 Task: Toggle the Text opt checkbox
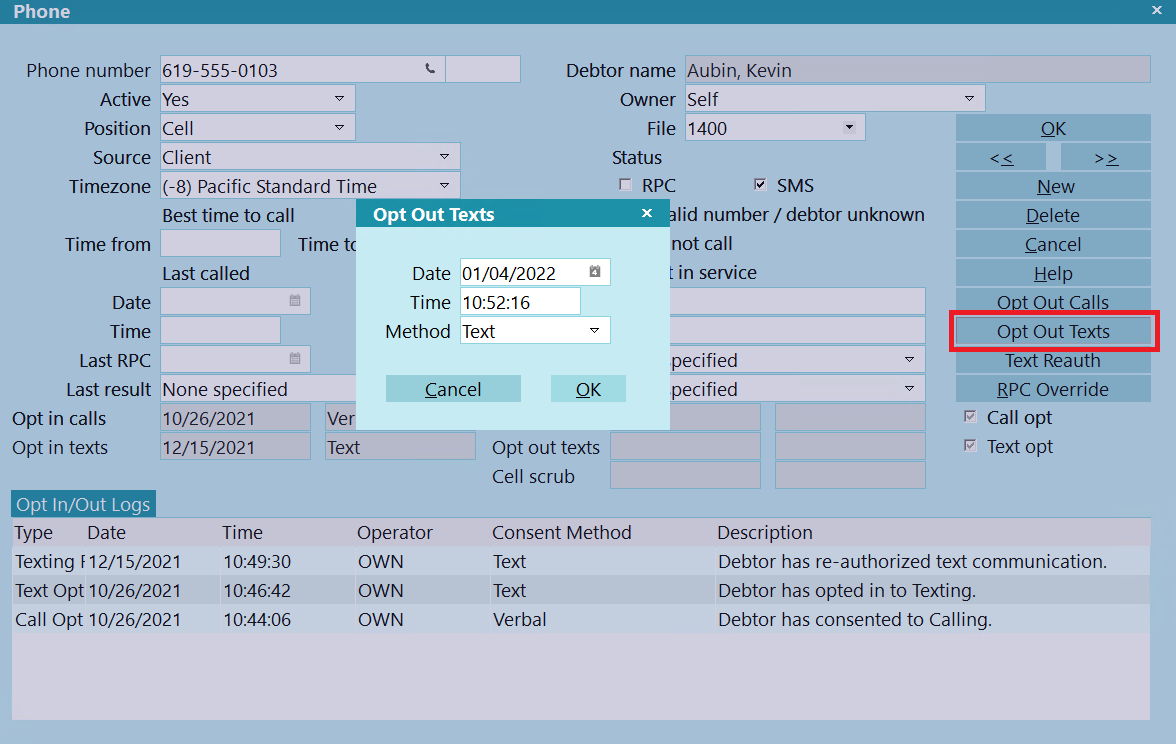pos(970,446)
